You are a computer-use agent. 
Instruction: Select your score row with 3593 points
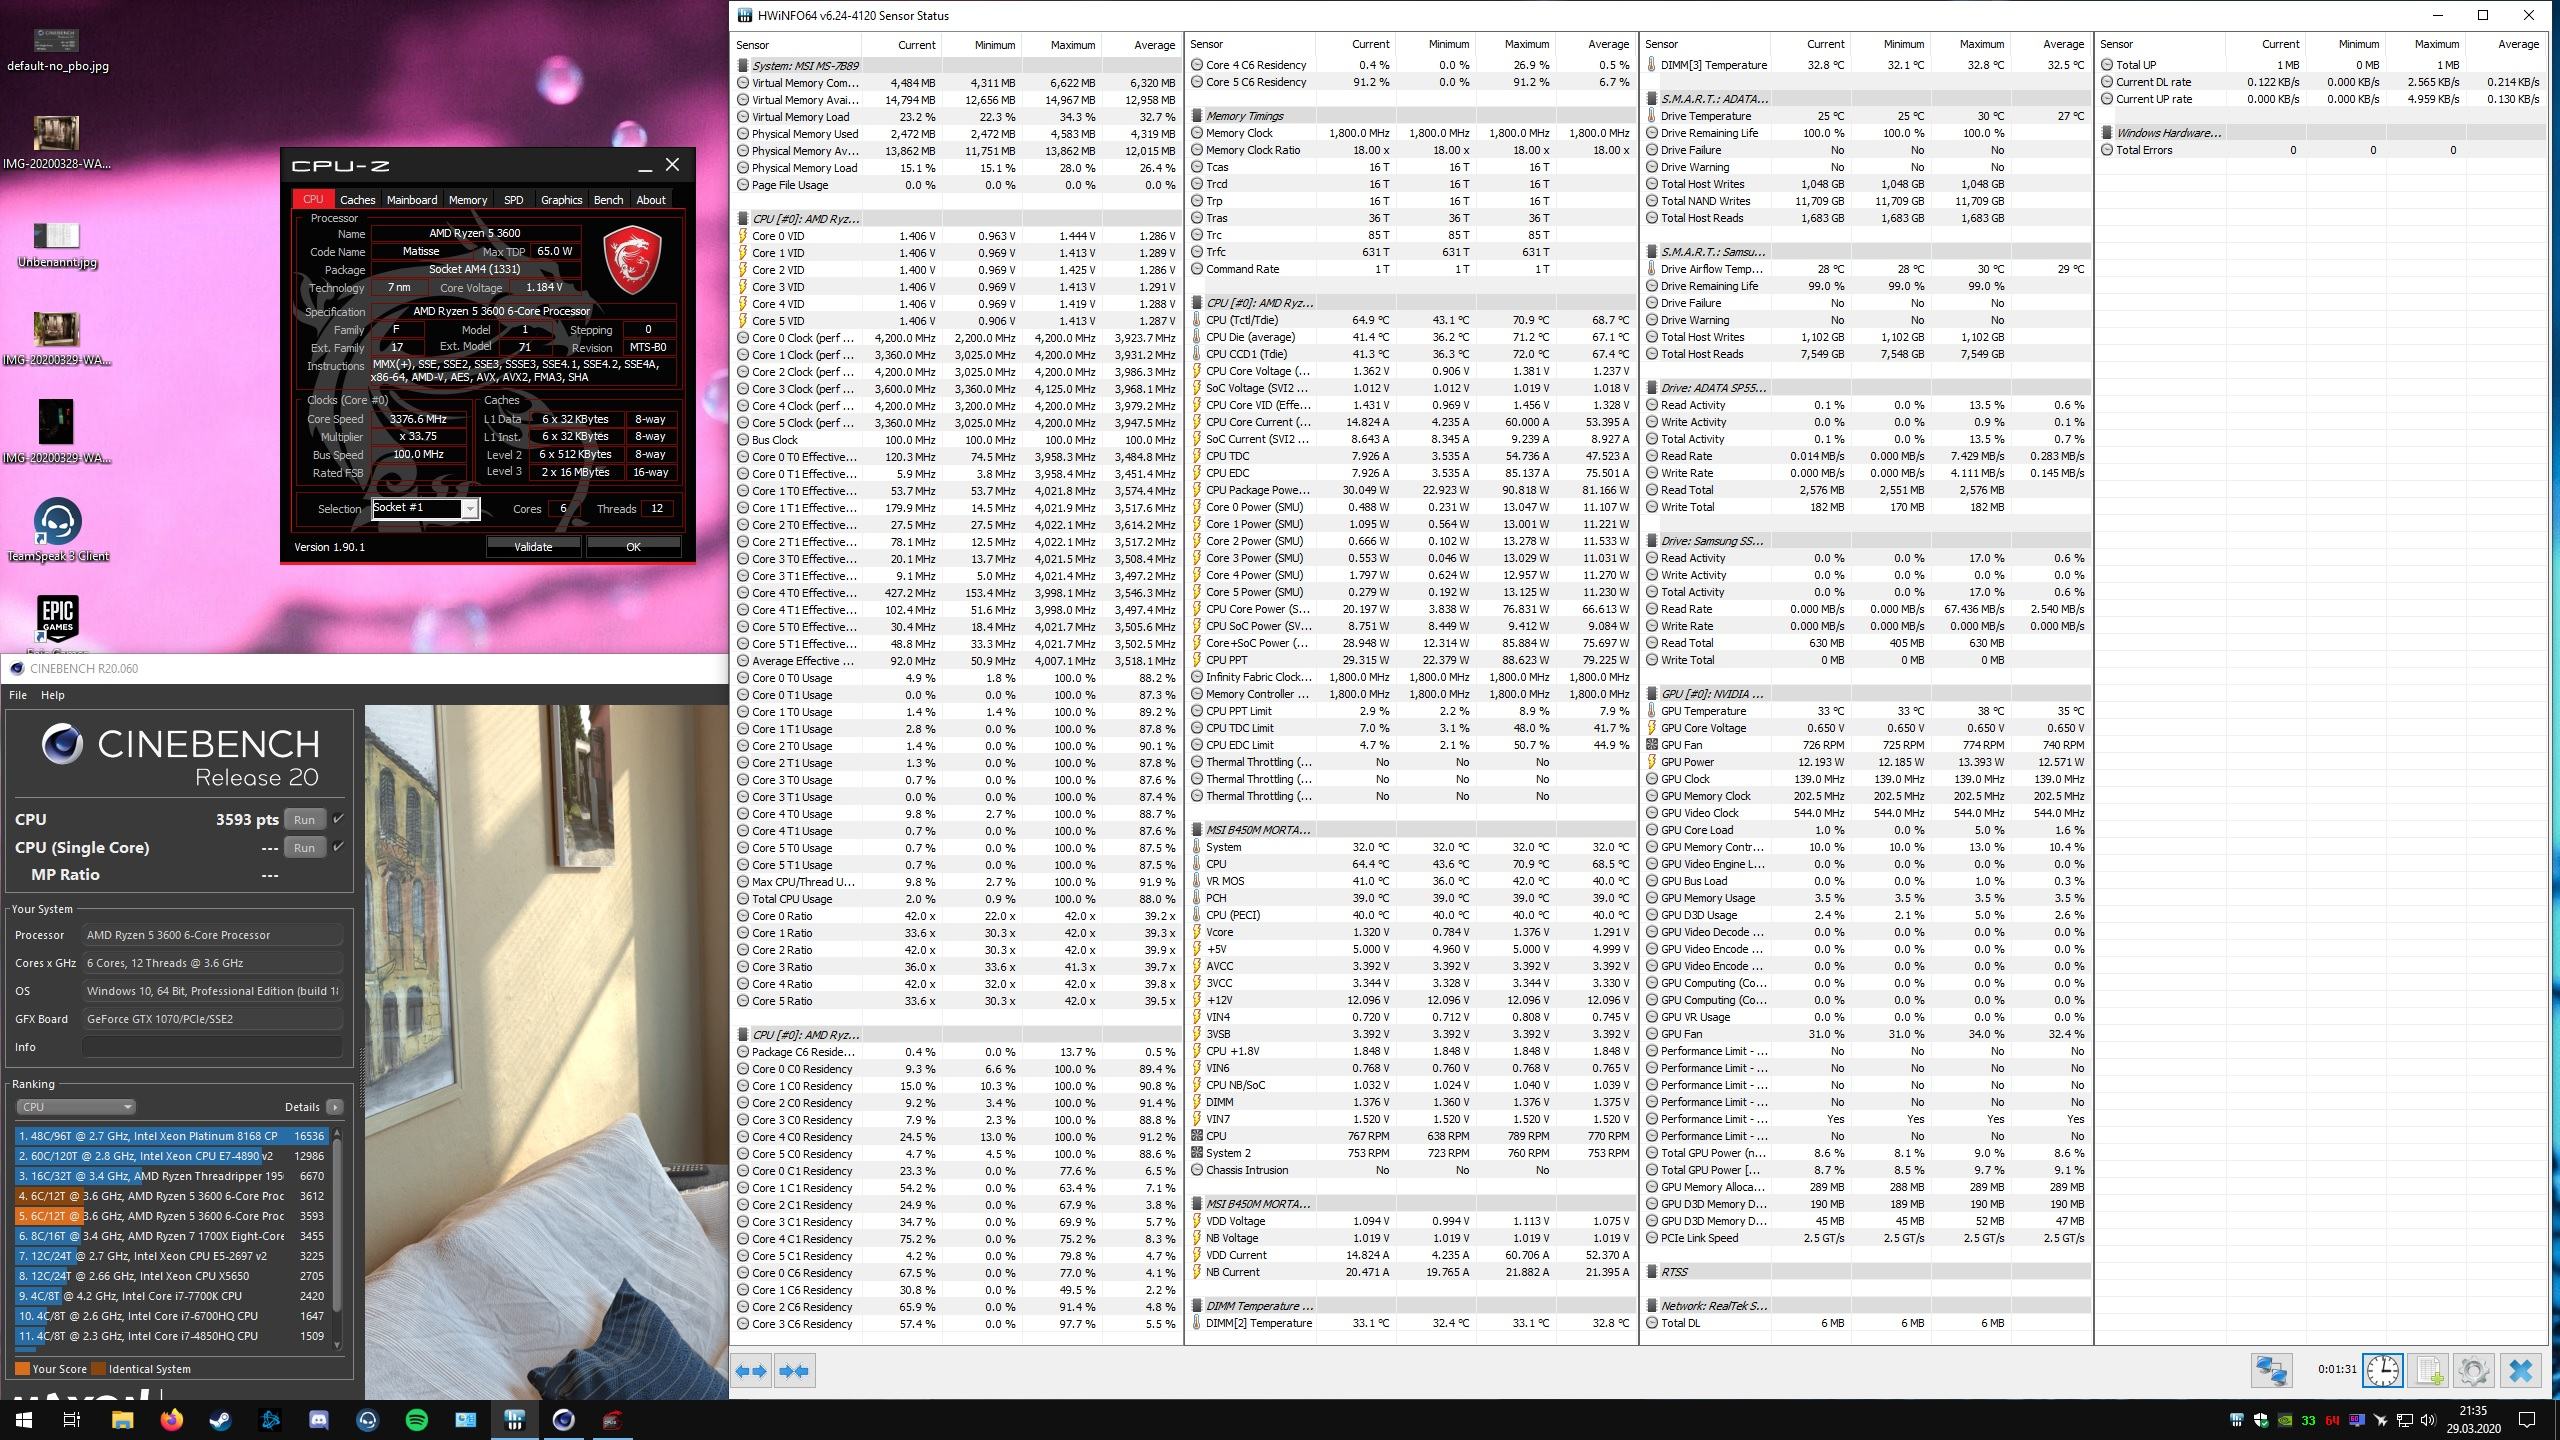tap(171, 1216)
